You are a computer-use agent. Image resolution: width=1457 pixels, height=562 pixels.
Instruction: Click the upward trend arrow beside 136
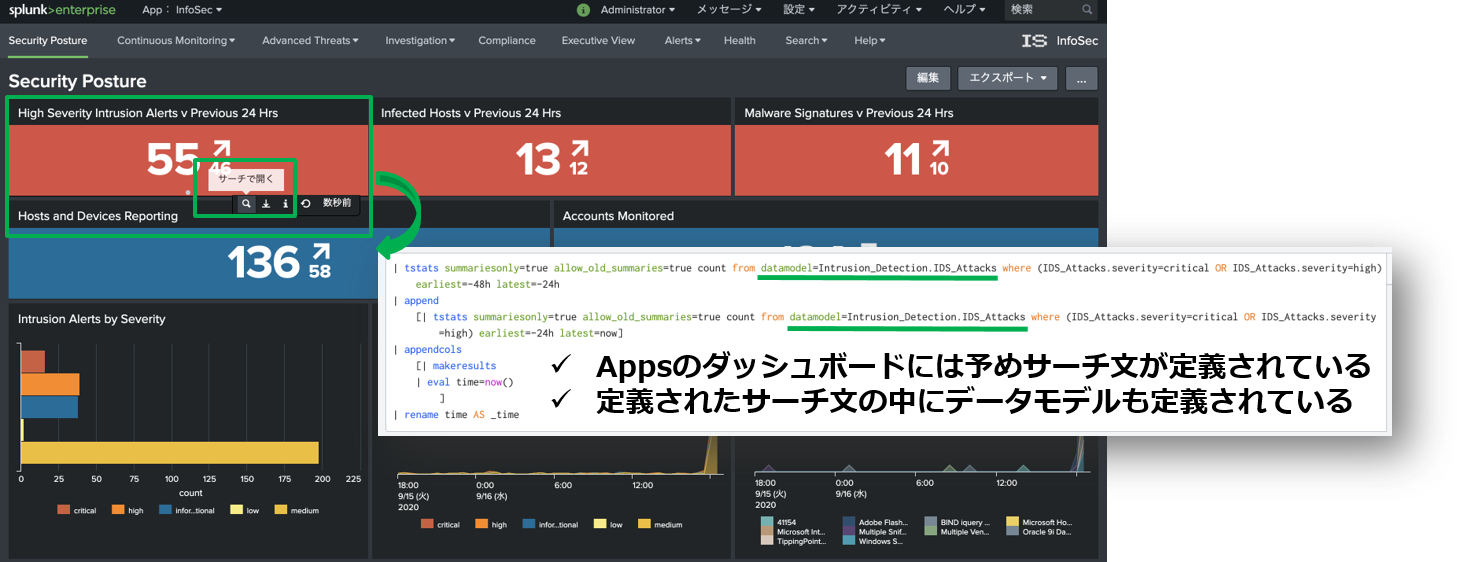coord(320,251)
